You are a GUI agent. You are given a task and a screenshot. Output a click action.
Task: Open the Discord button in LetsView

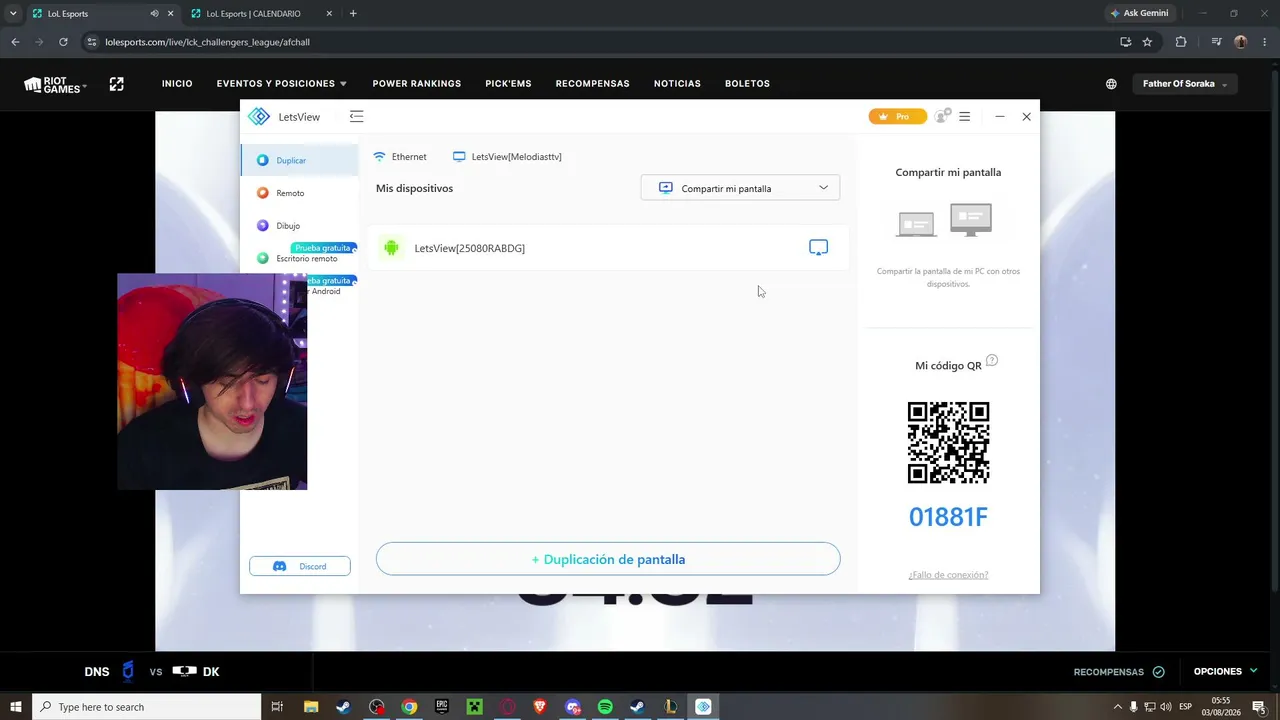tap(300, 566)
